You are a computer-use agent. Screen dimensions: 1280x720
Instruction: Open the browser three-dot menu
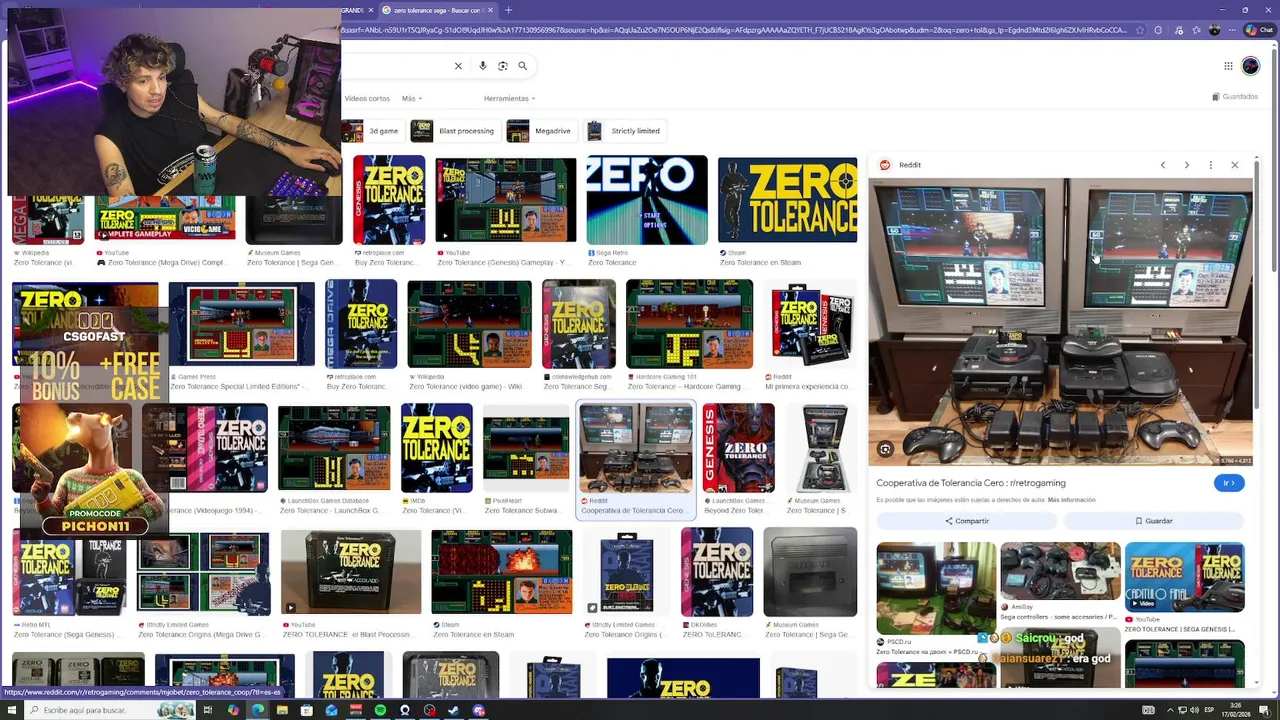1231,30
